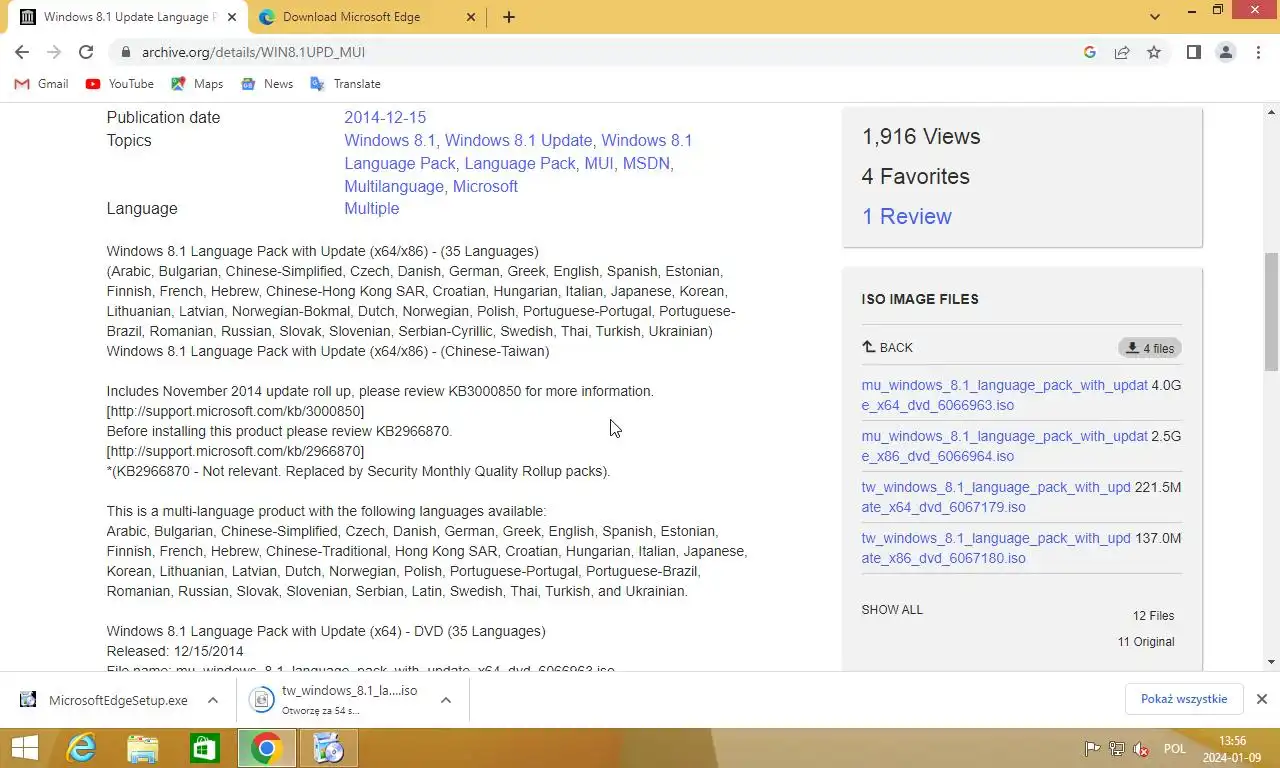
Task: Open the Gmail bookmark
Action: (x=41, y=84)
